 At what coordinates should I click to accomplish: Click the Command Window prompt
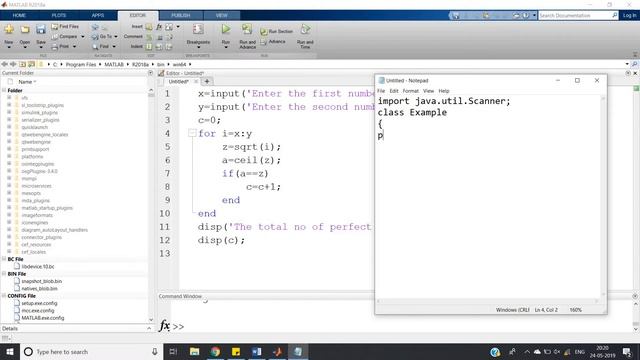point(178,327)
